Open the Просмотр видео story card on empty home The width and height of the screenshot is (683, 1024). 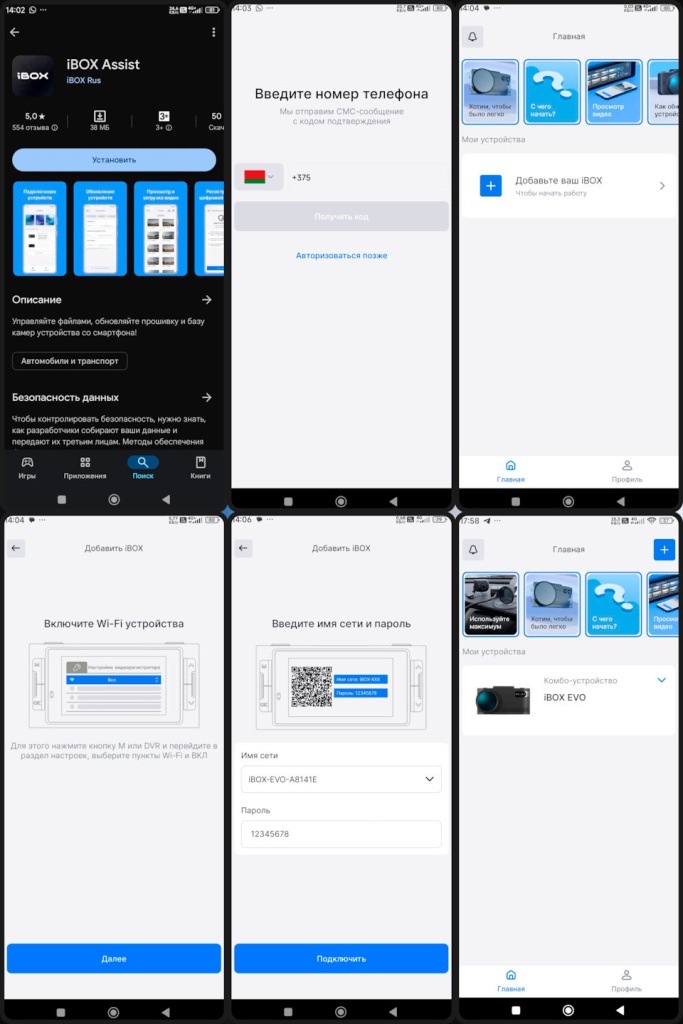[x=614, y=91]
